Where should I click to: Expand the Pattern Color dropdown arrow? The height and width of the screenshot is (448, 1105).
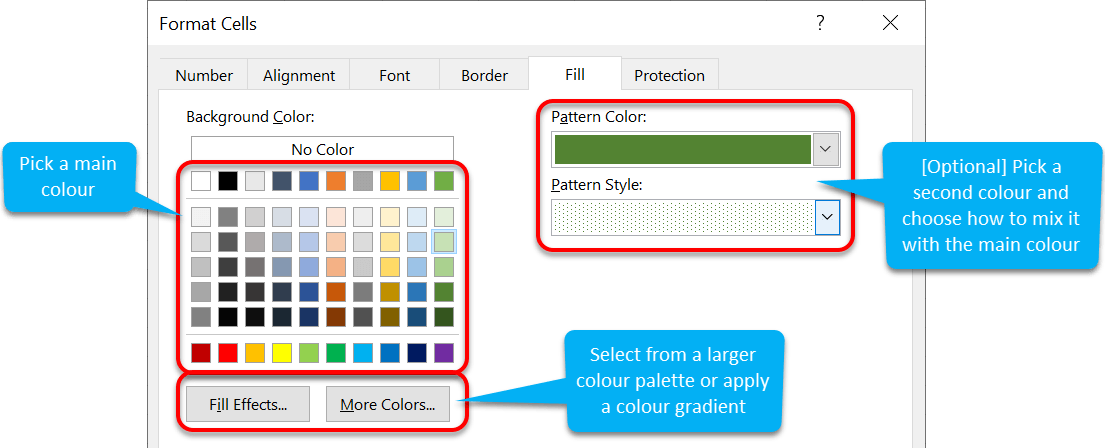click(825, 149)
